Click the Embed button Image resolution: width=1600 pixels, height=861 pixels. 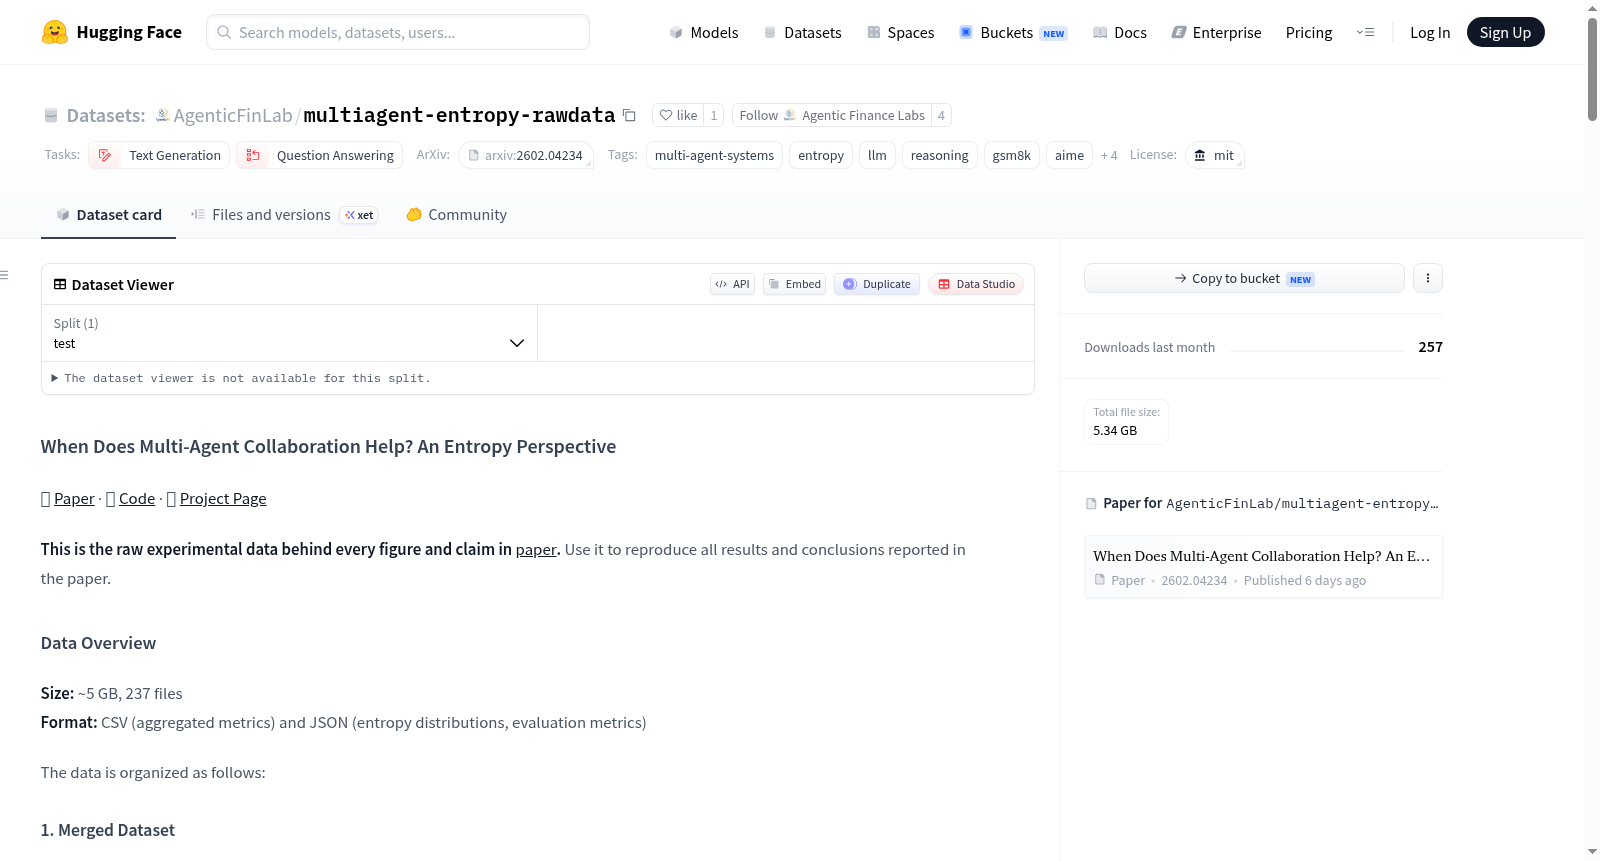pyautogui.click(x=794, y=284)
